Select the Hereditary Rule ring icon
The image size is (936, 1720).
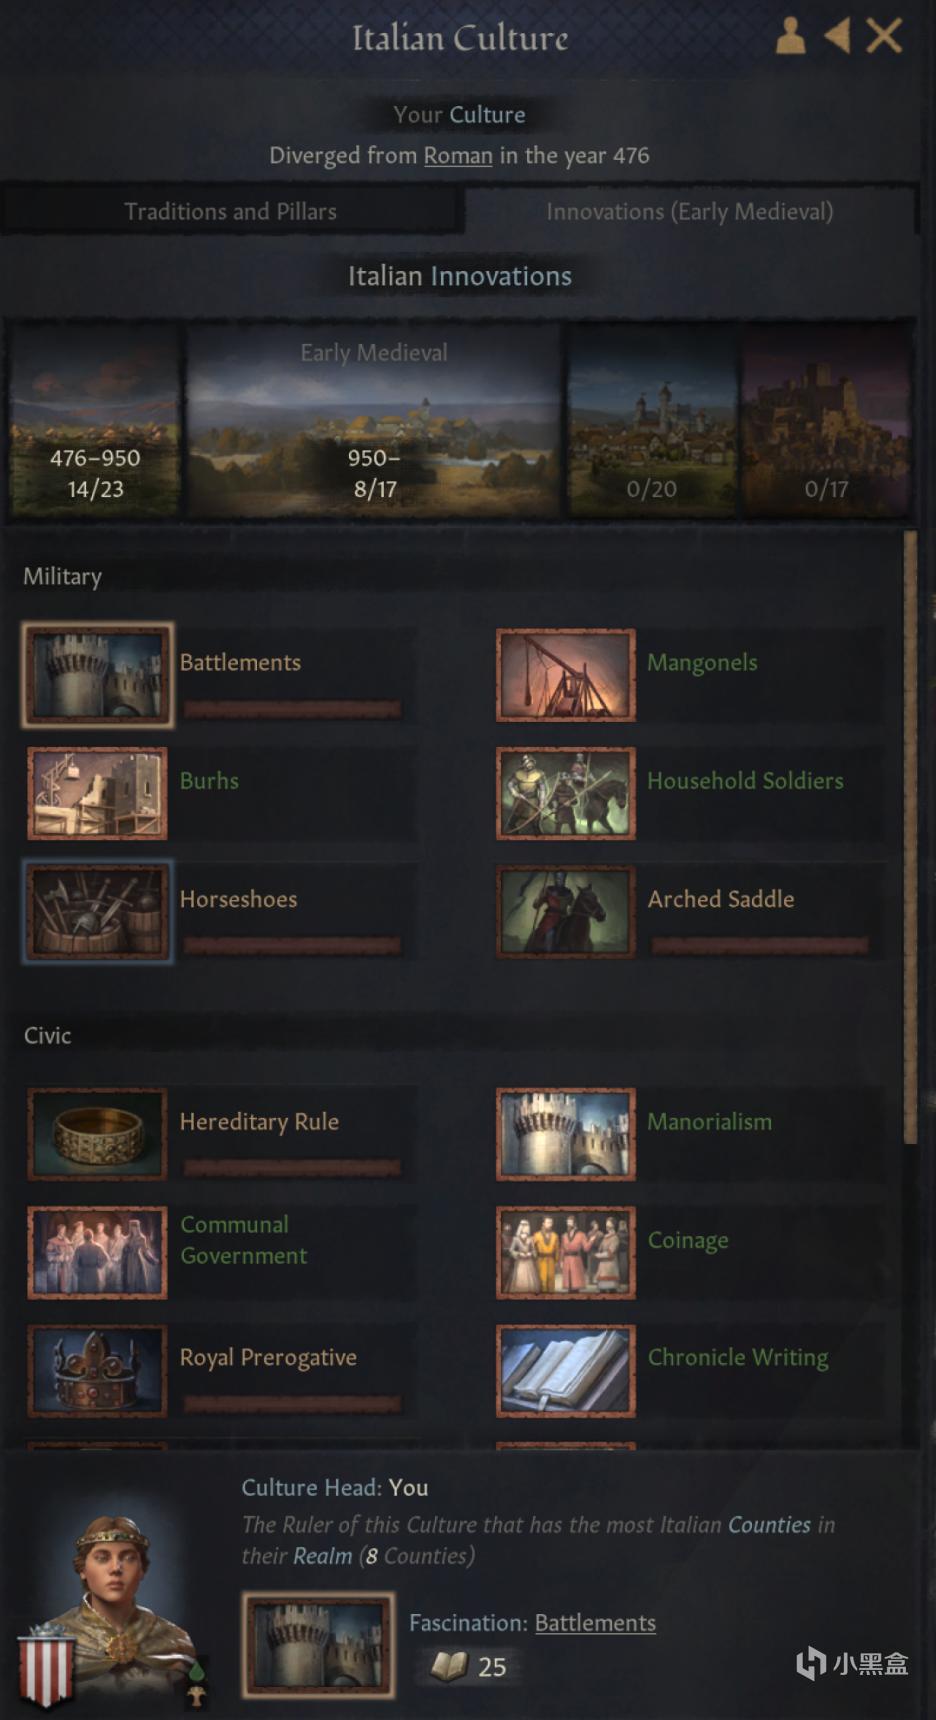click(x=97, y=1134)
